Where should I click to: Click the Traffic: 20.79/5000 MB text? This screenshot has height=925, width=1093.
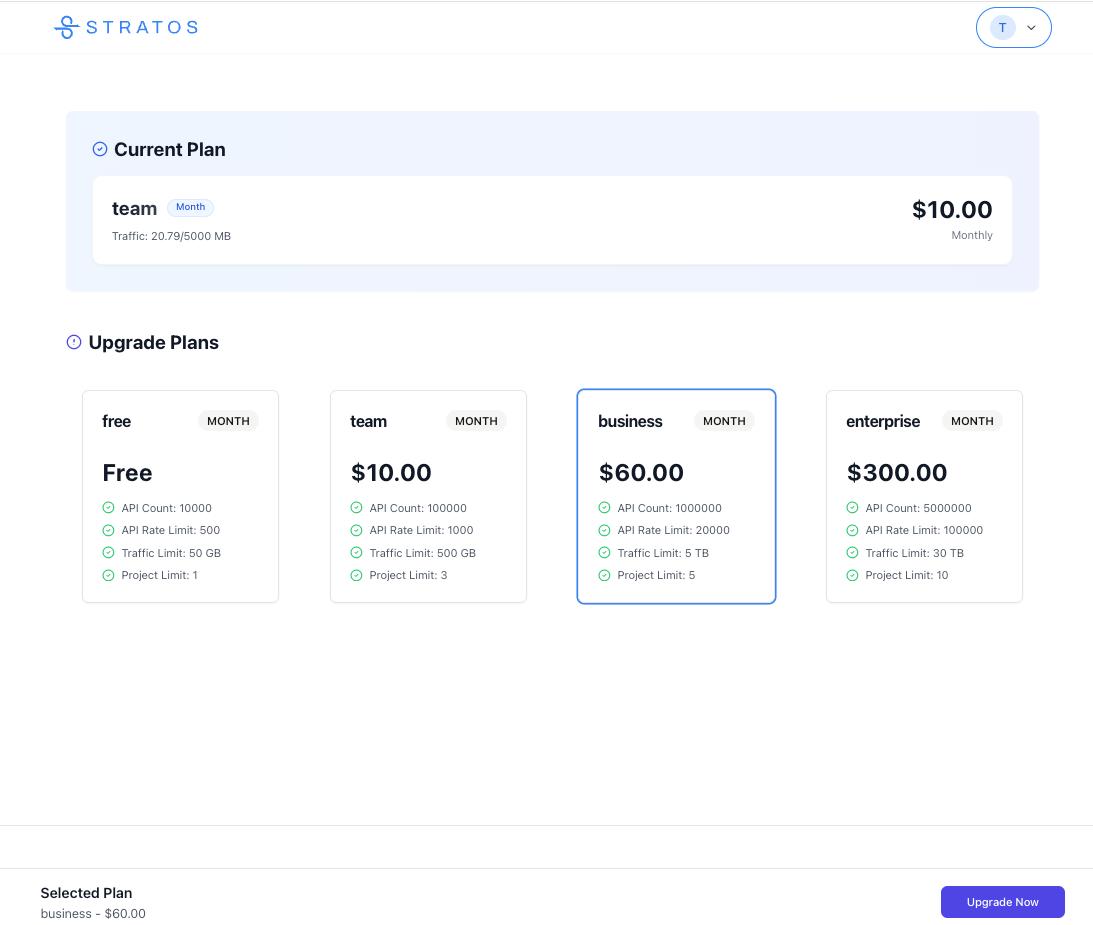tap(171, 236)
